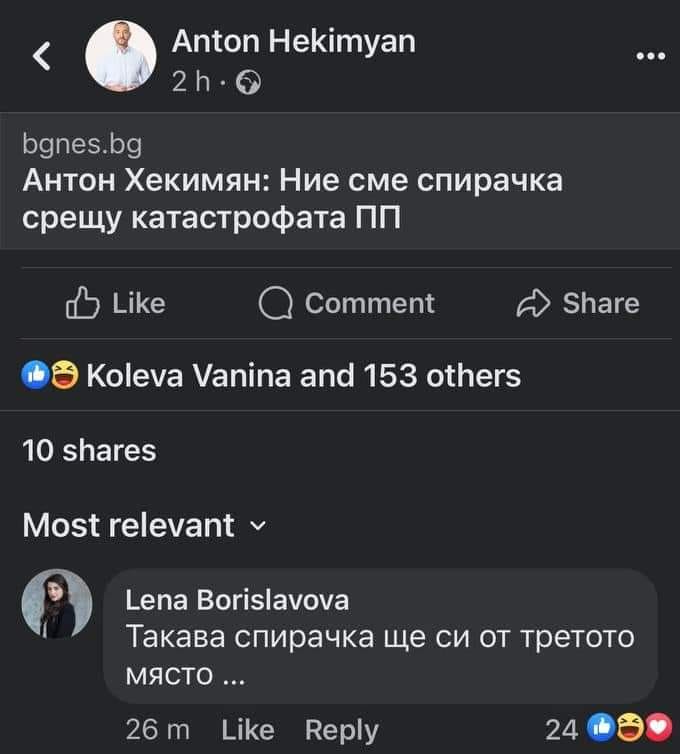Open the three-dot post options menu

(650, 56)
